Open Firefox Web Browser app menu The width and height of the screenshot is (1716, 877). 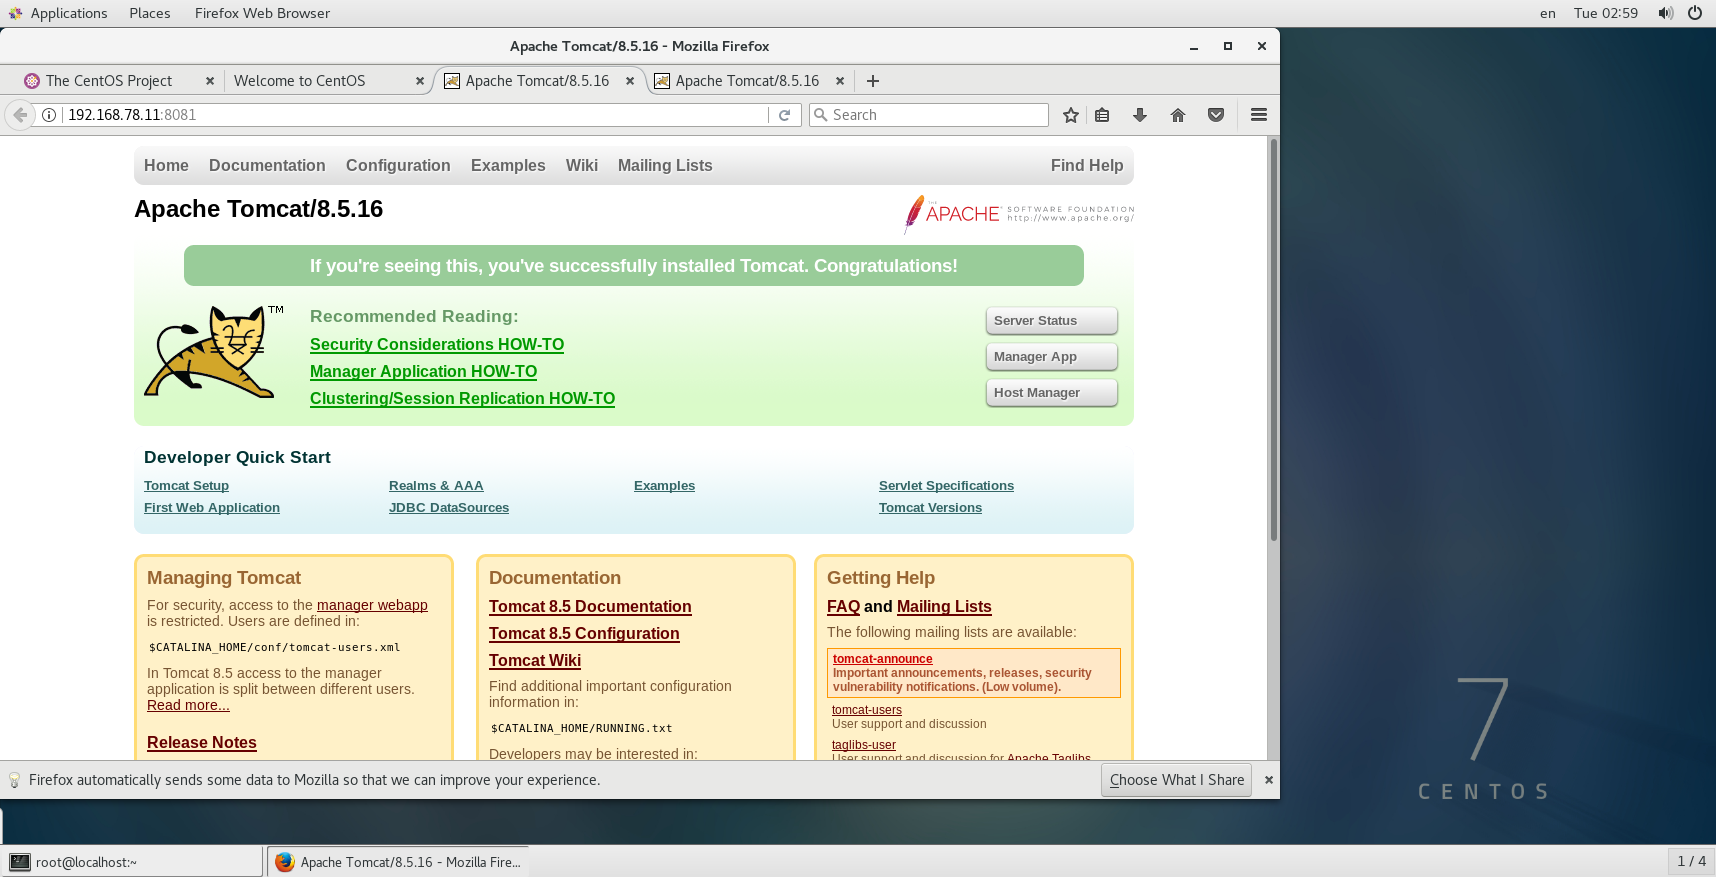(262, 13)
